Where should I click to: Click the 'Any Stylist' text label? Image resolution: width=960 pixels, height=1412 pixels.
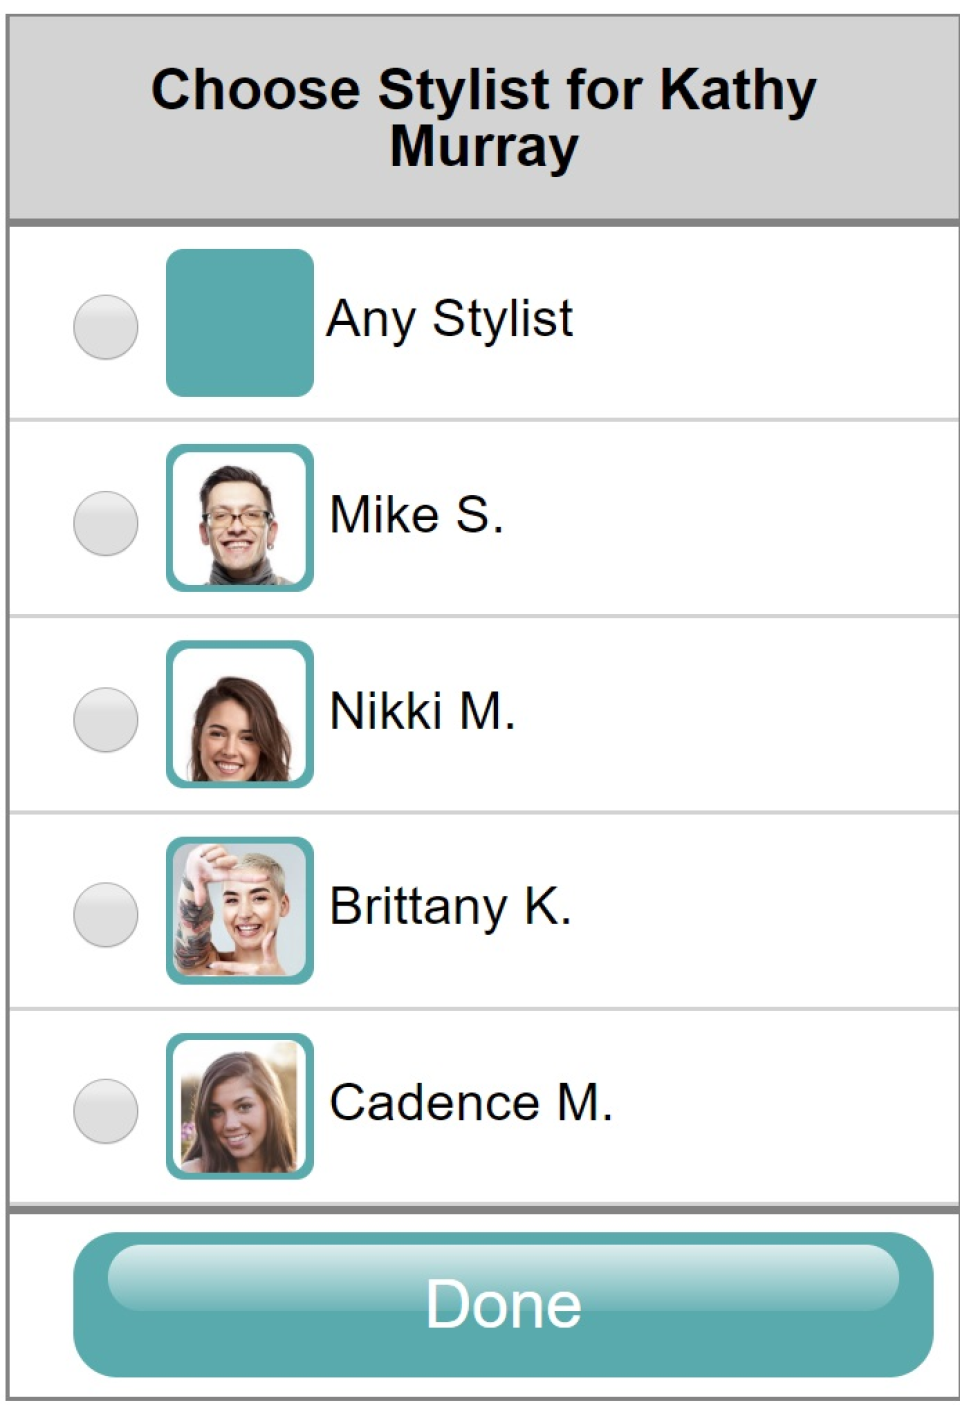449,320
